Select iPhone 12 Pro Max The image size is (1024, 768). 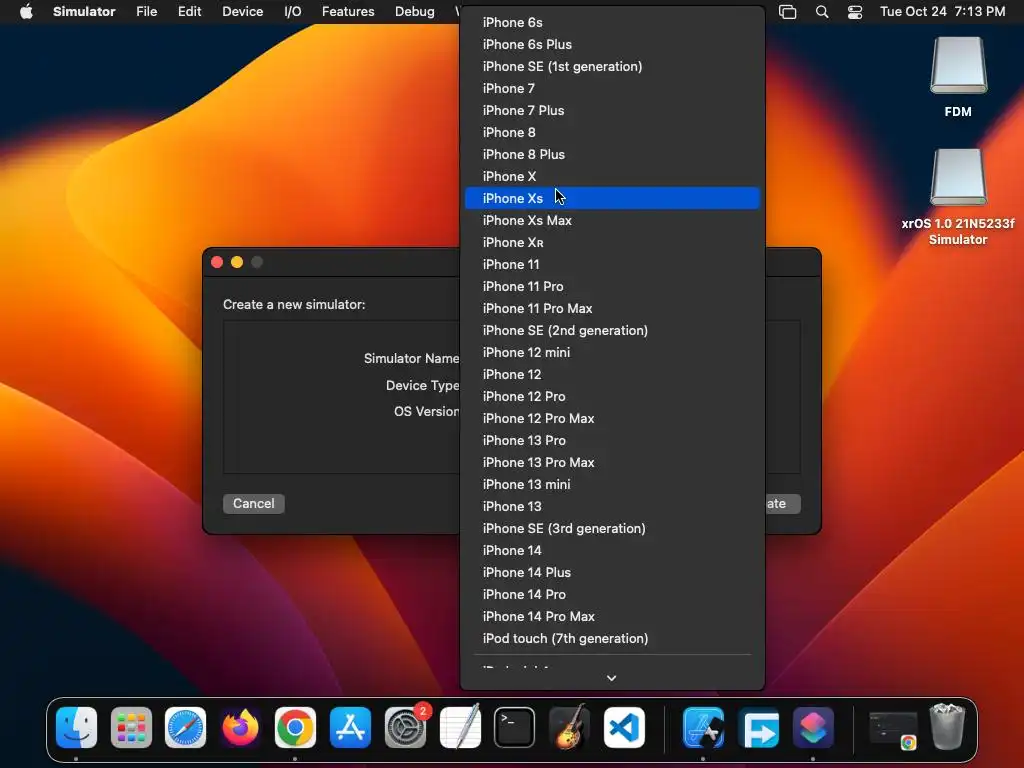pos(612,419)
